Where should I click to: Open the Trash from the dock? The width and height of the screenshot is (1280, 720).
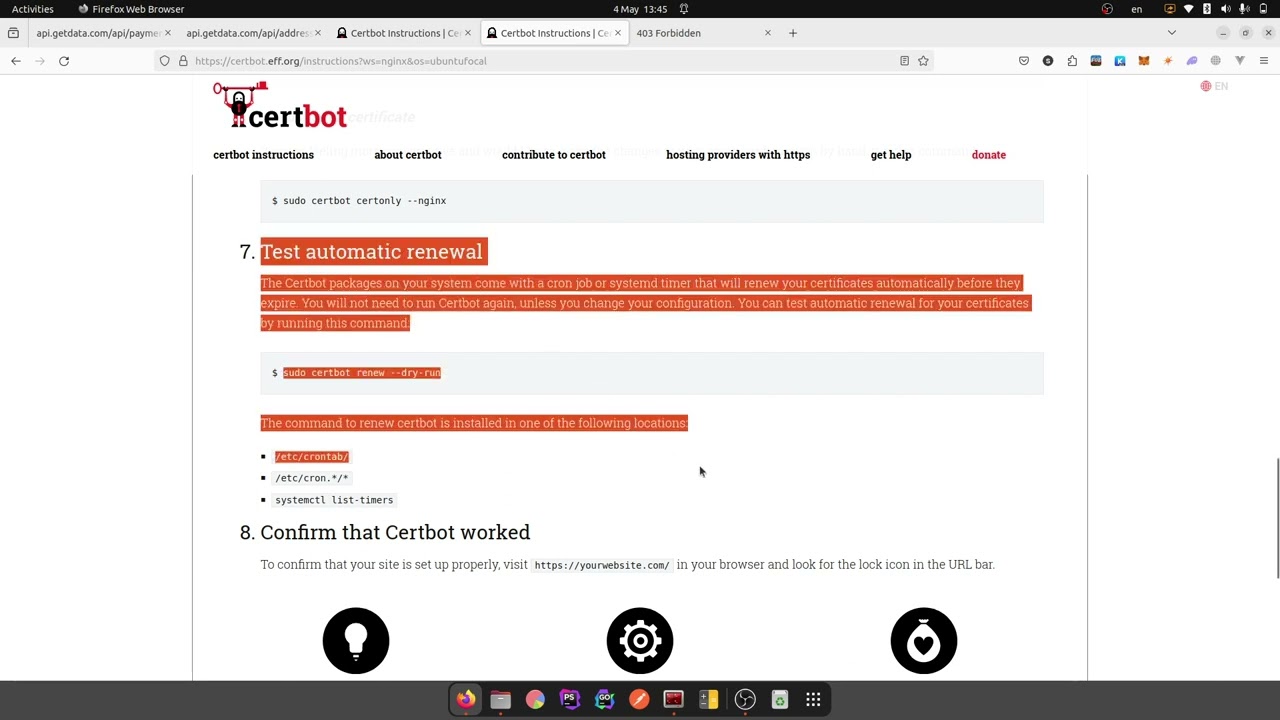(x=780, y=700)
